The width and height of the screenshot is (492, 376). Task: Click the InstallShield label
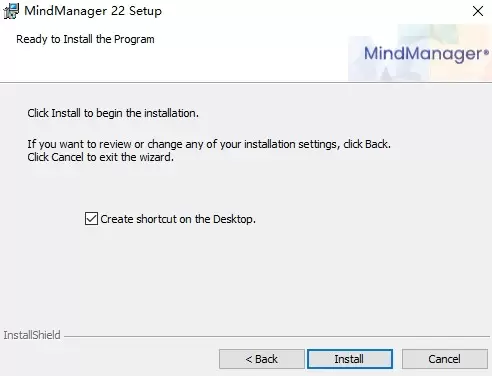pos(32,335)
